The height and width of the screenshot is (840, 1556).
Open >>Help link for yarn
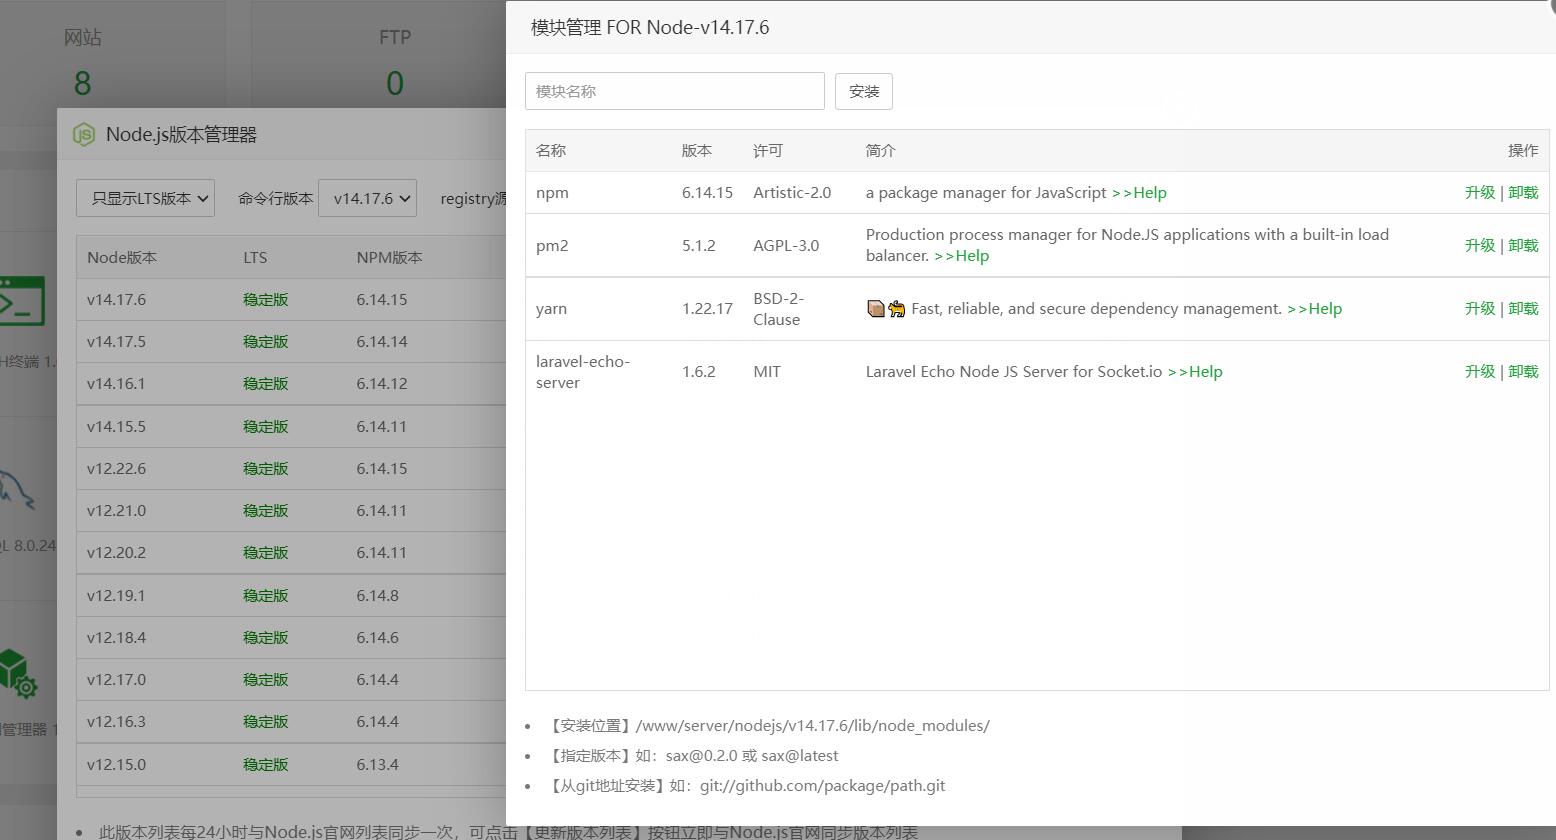[x=1314, y=309]
